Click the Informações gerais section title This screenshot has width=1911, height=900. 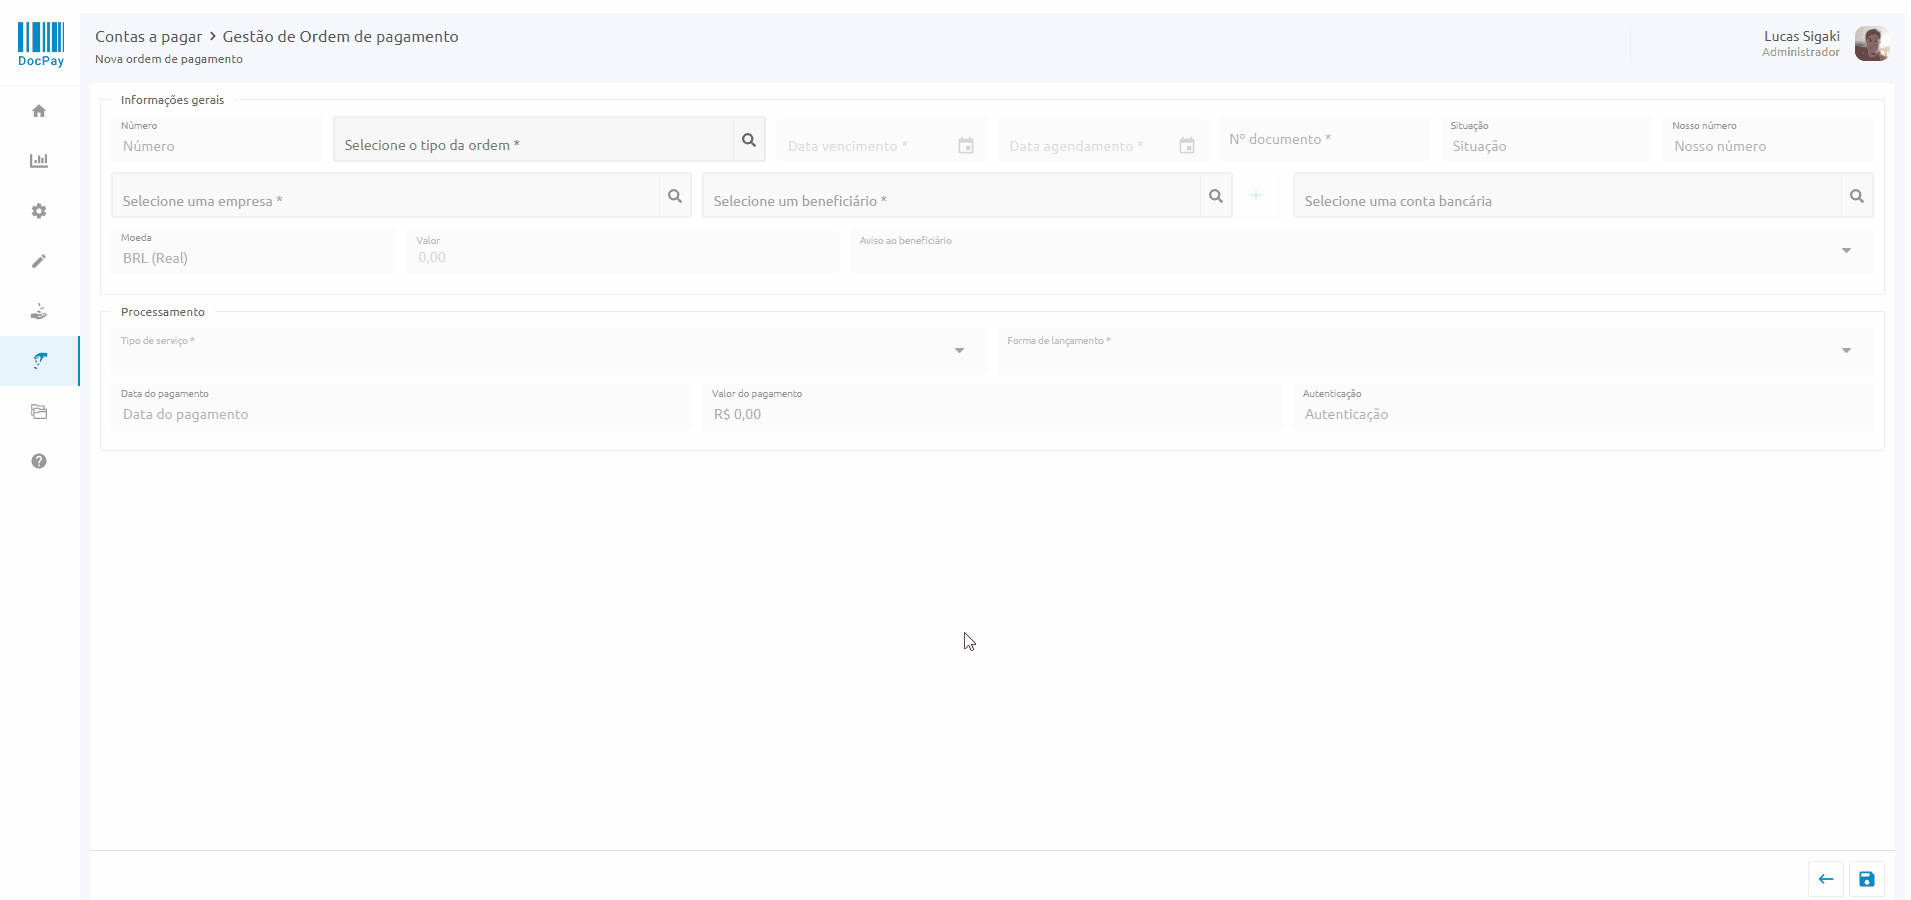point(172,100)
